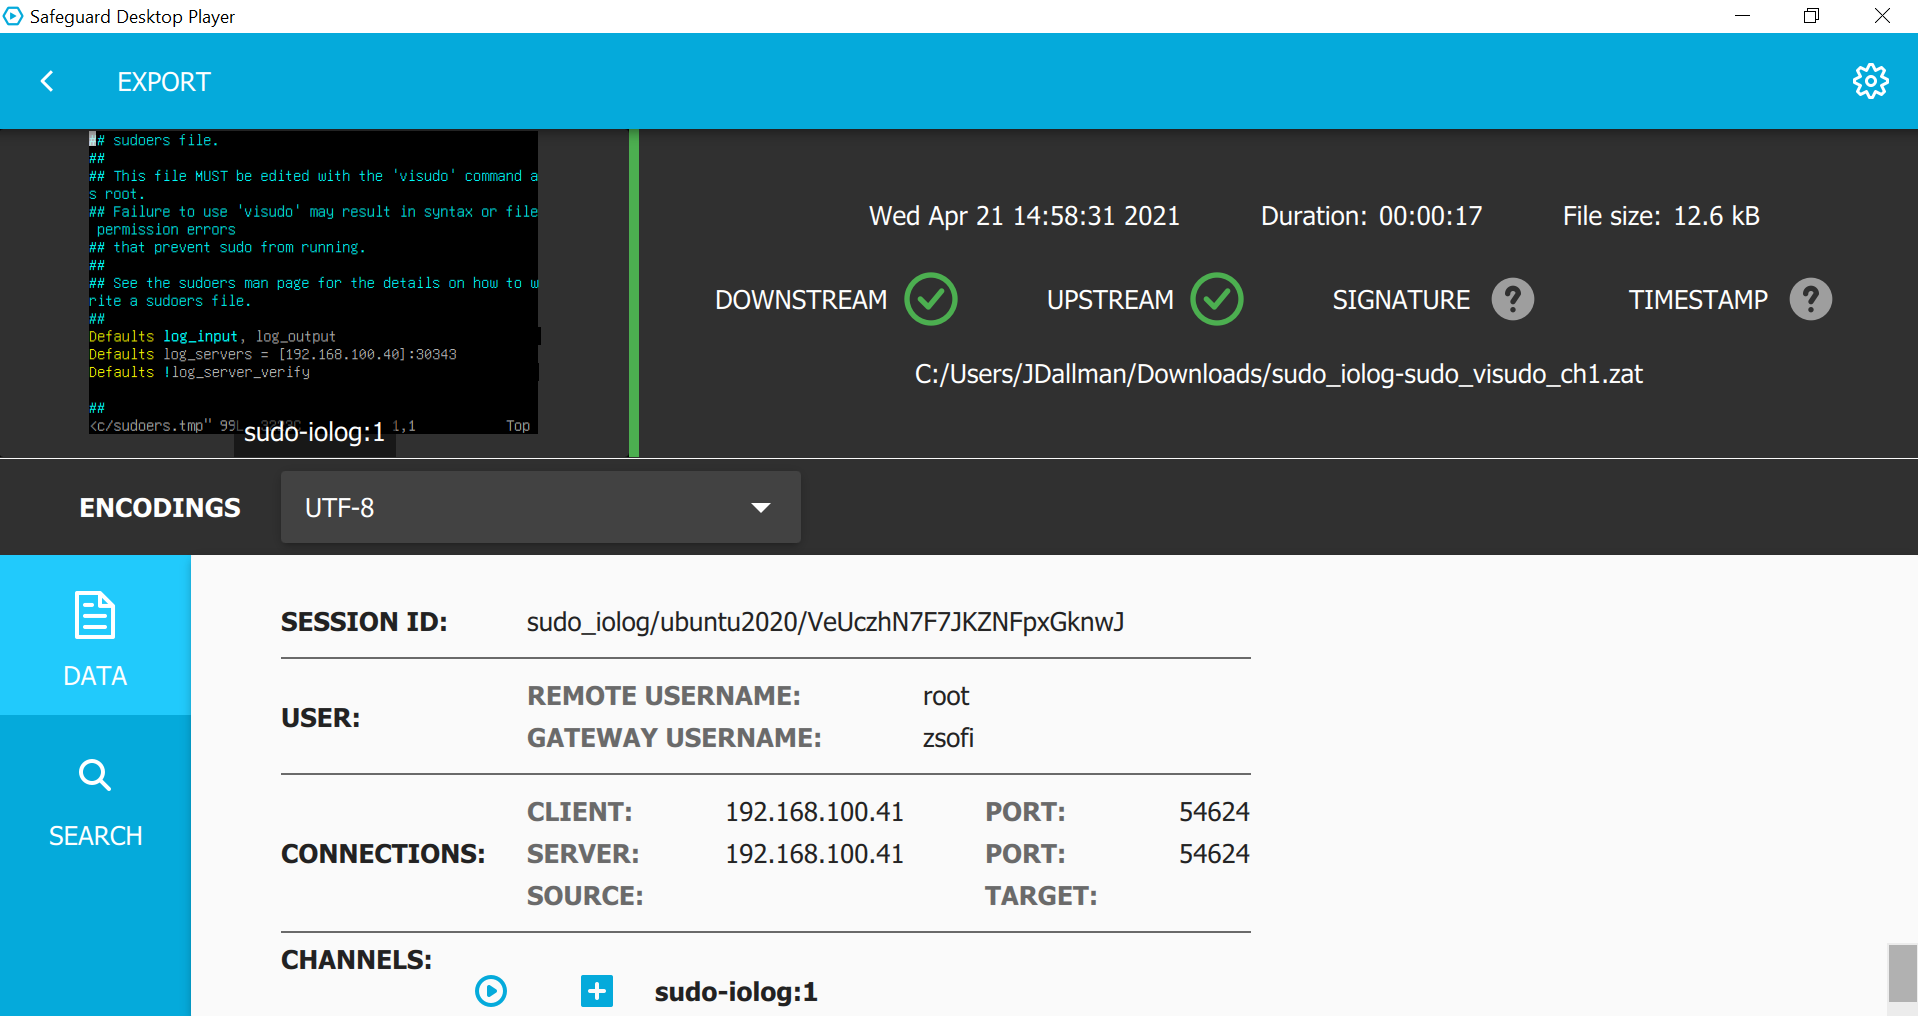Click the EXPORT header label

[164, 82]
